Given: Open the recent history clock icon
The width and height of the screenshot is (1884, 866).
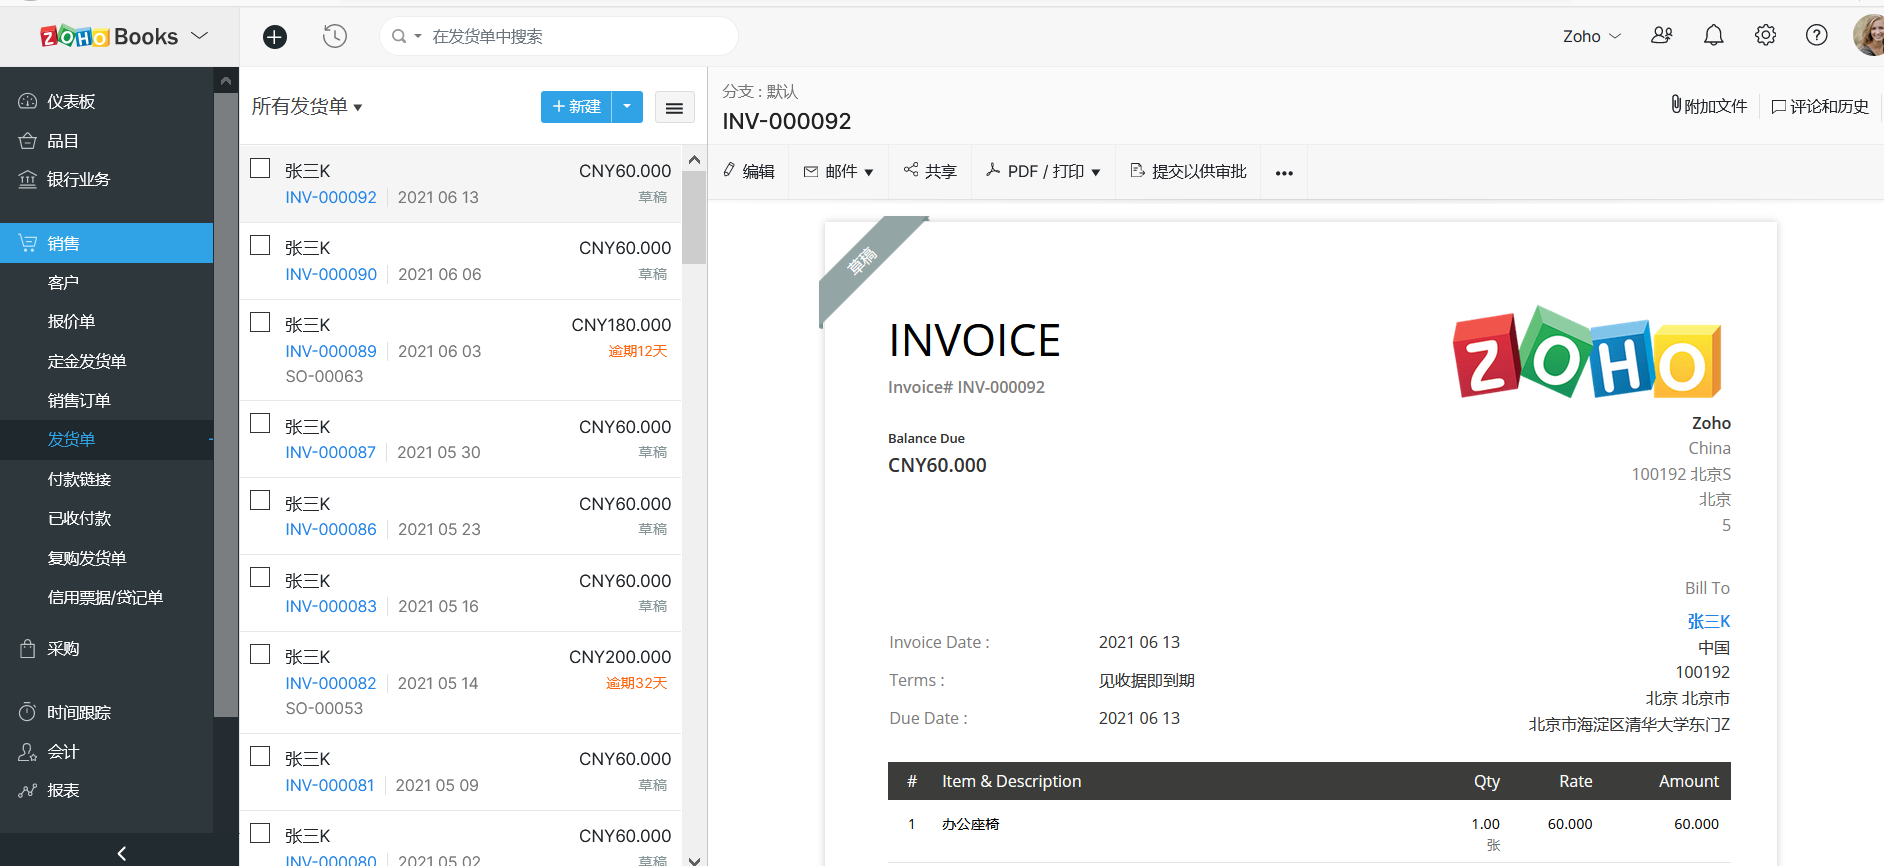Looking at the screenshot, I should (335, 37).
